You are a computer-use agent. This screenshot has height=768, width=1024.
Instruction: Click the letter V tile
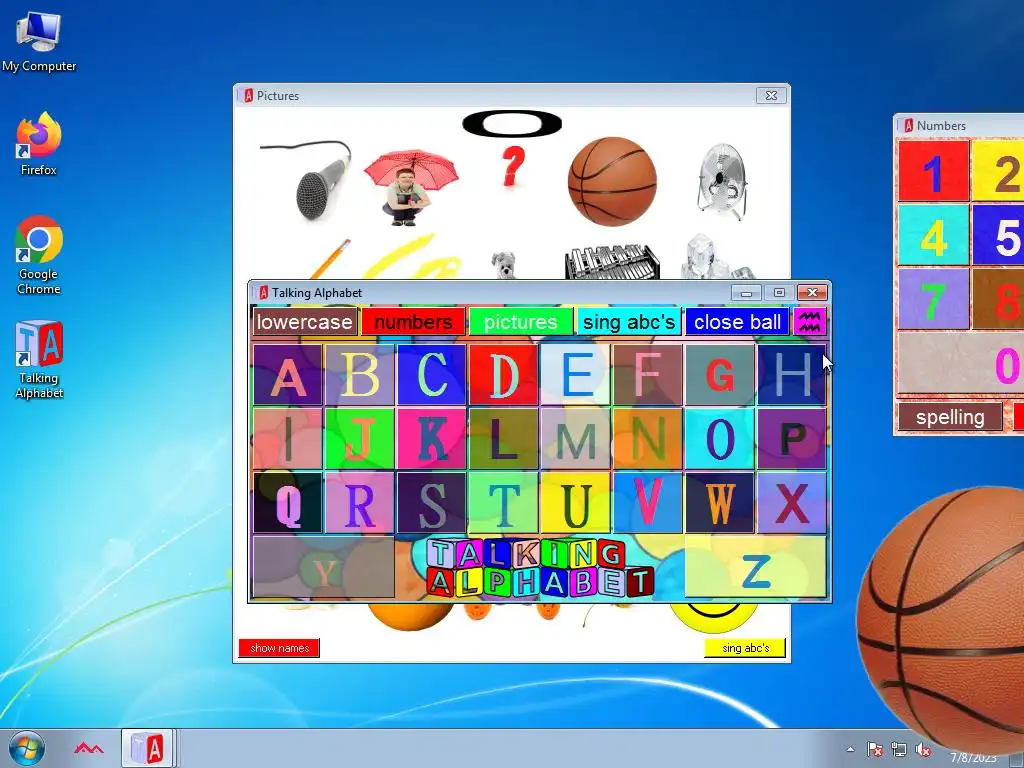(x=647, y=503)
